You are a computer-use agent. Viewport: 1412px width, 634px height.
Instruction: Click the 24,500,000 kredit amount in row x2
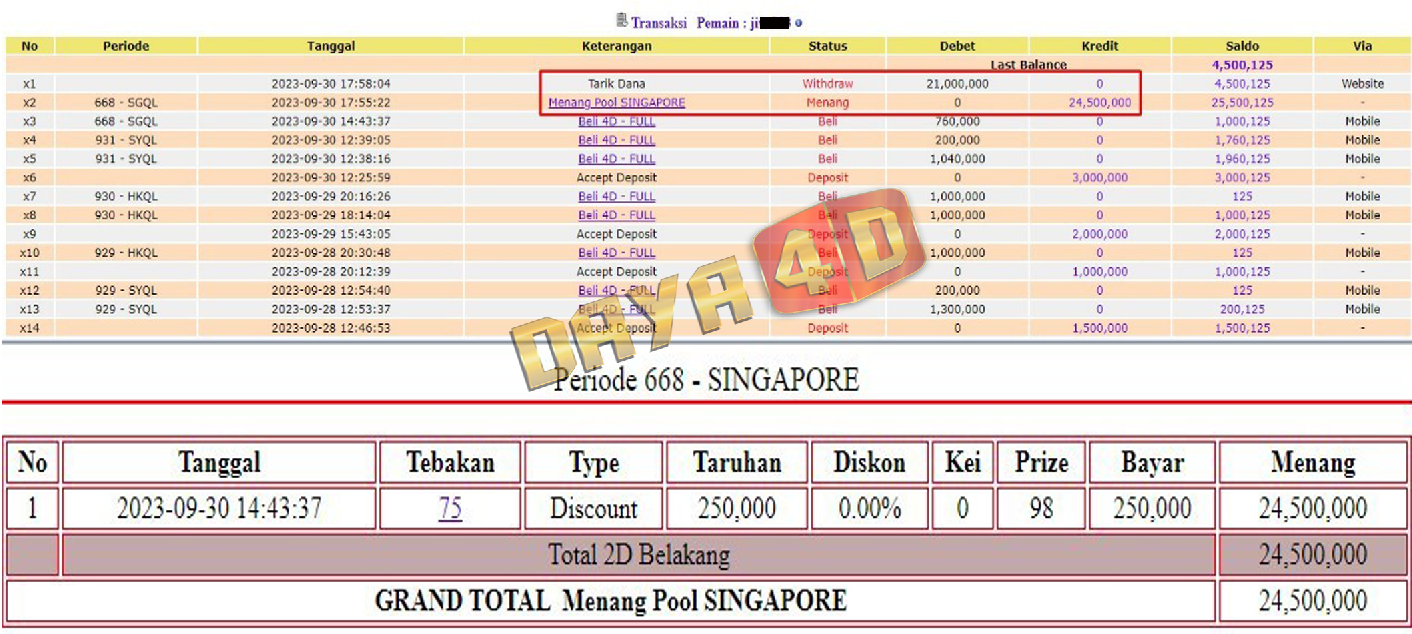click(1099, 103)
